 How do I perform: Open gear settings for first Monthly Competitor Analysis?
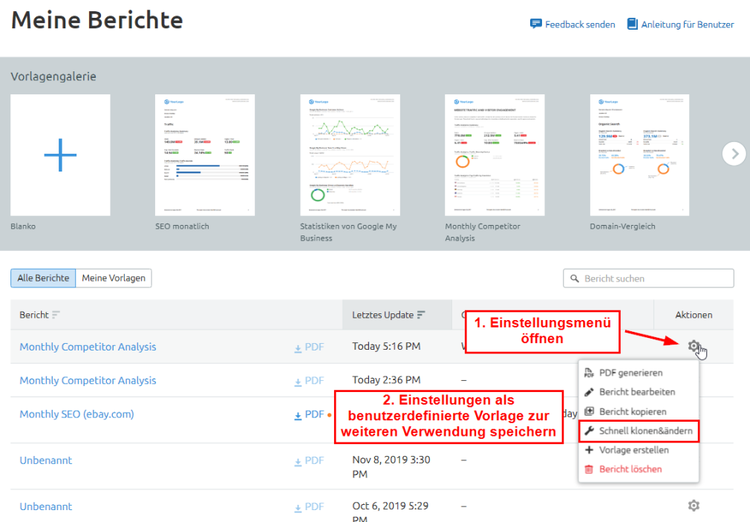694,345
